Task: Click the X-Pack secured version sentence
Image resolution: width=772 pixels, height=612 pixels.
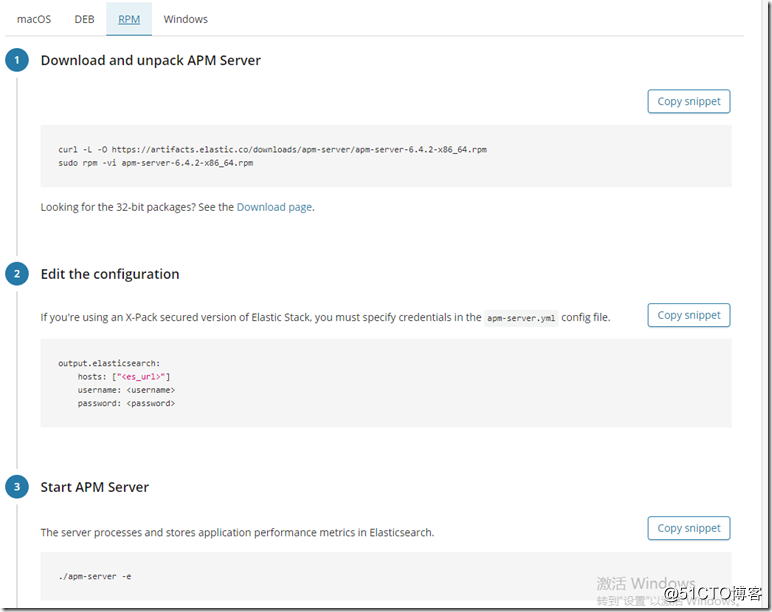Action: pos(325,318)
